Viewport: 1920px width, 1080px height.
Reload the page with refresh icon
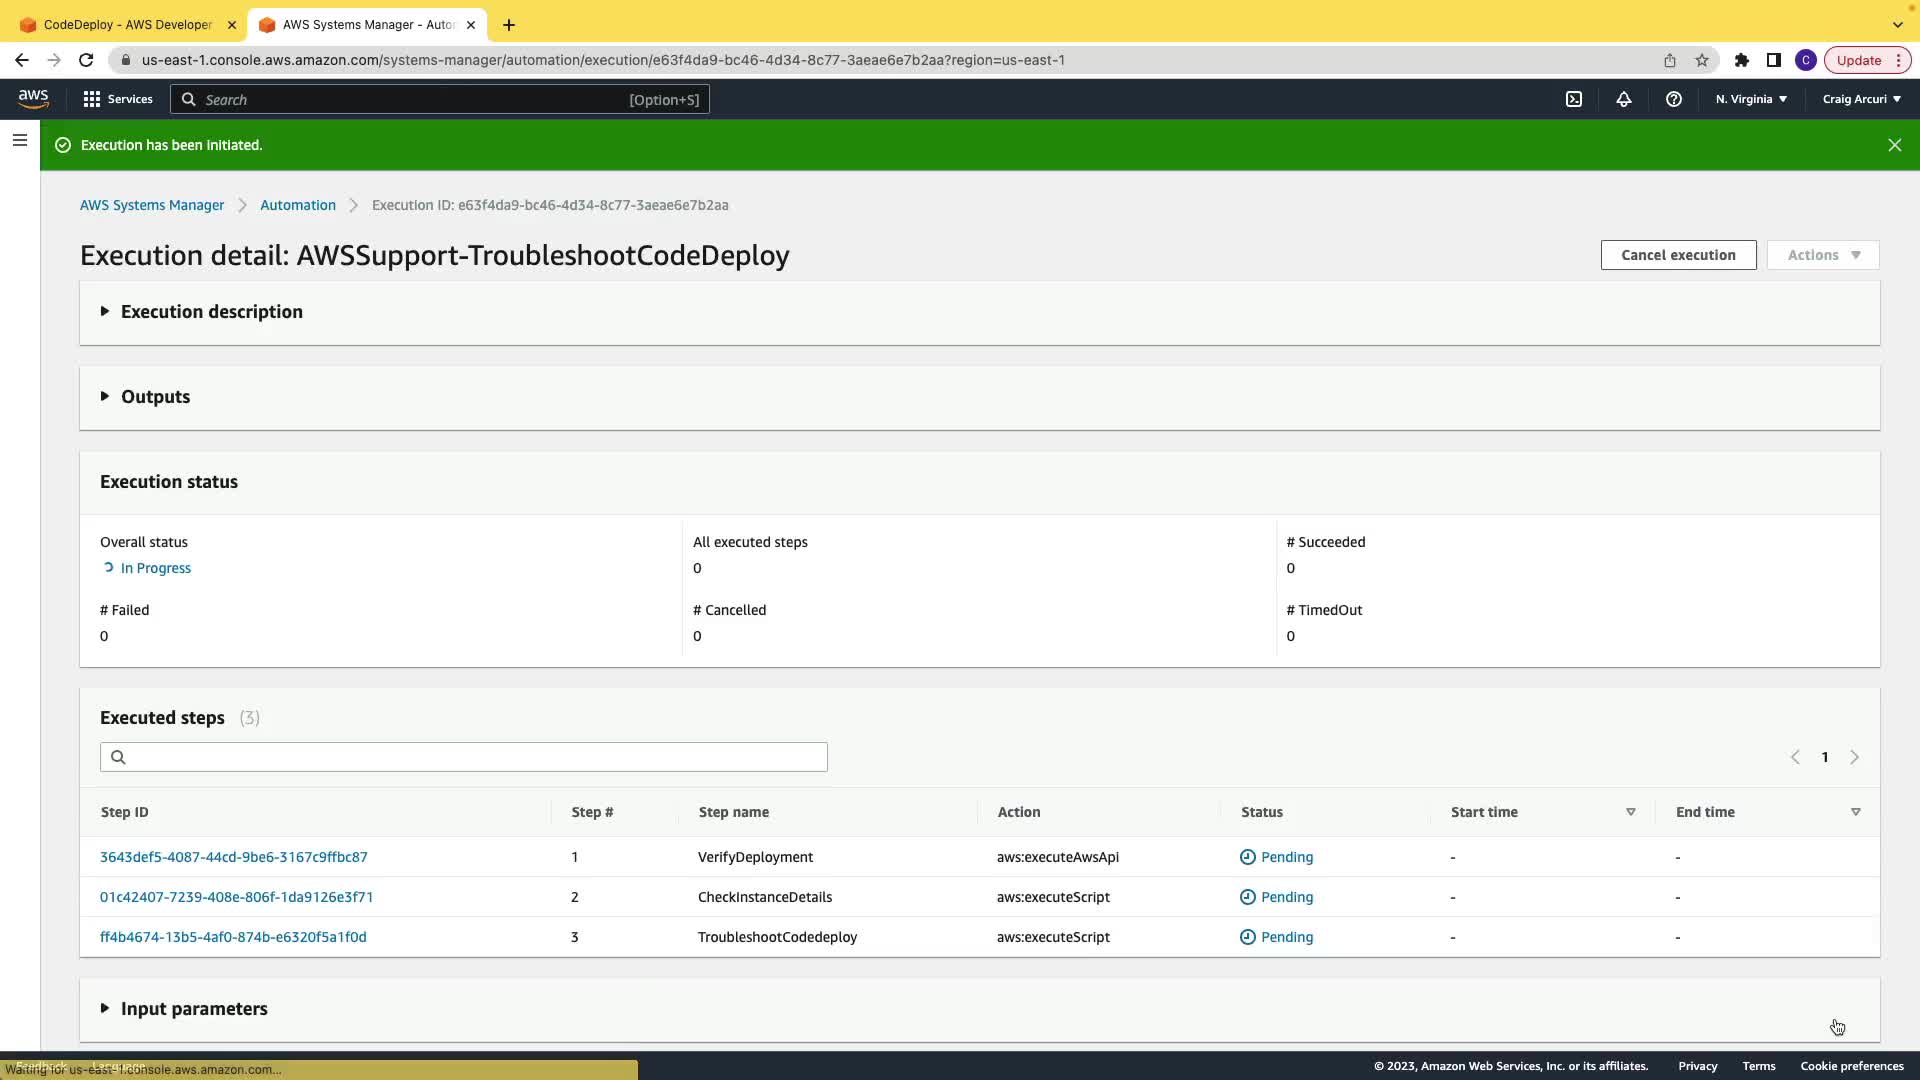pyautogui.click(x=86, y=60)
